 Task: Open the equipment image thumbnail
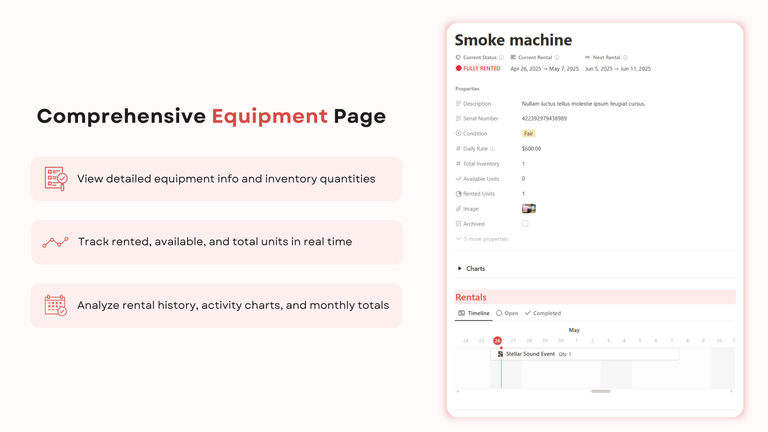click(x=529, y=209)
